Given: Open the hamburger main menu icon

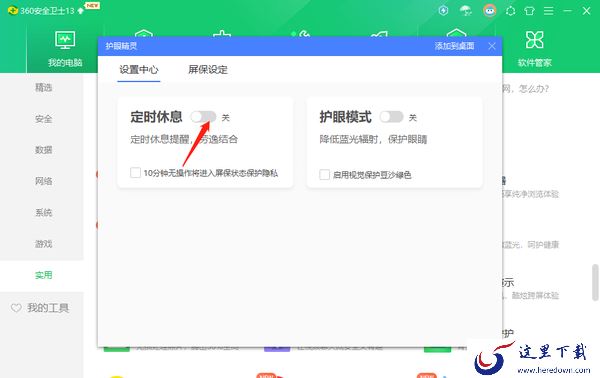Looking at the screenshot, I should coord(549,11).
